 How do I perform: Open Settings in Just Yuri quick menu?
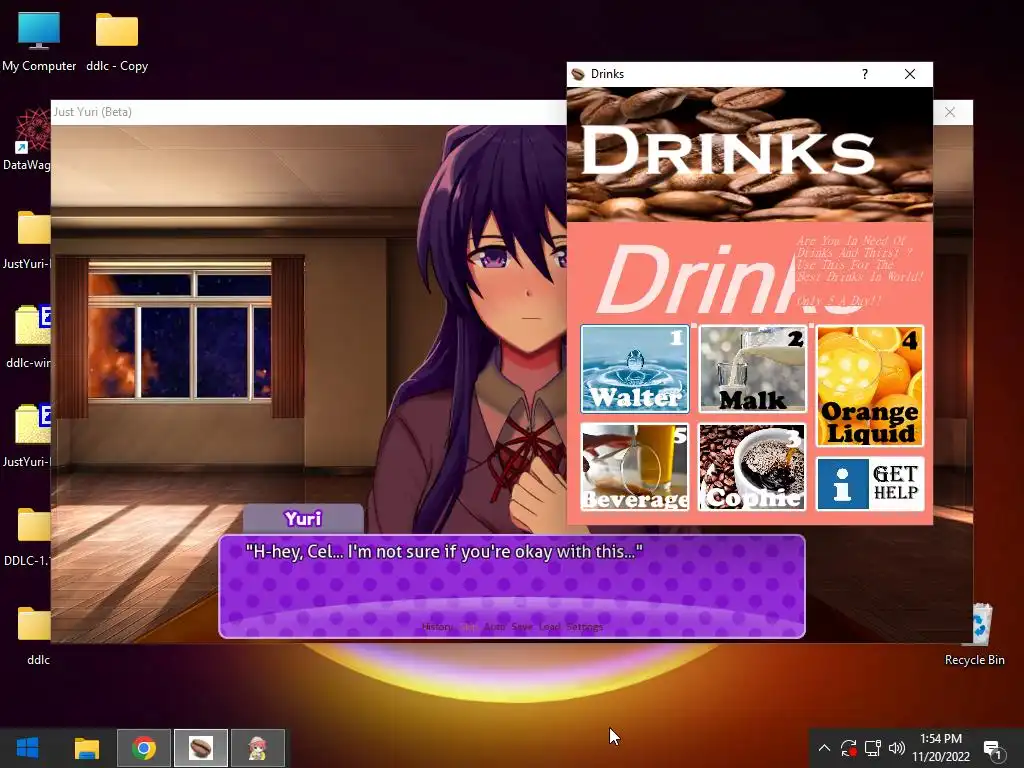tap(584, 627)
